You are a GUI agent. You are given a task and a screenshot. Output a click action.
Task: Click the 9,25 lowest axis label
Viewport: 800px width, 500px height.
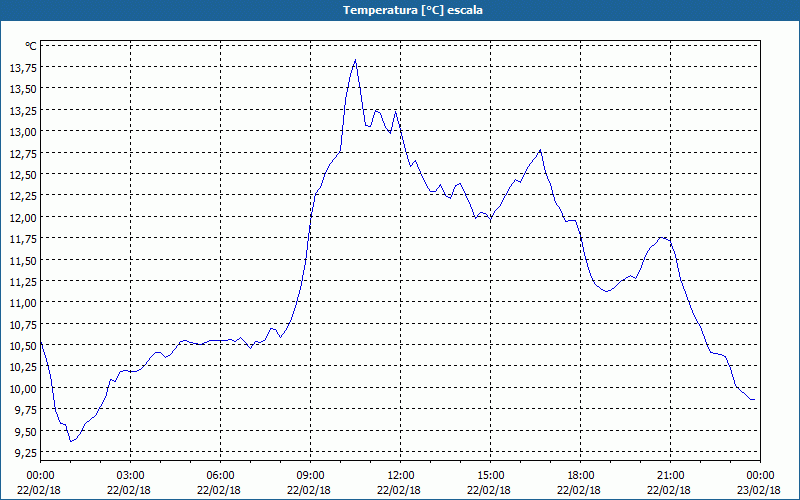coord(26,453)
